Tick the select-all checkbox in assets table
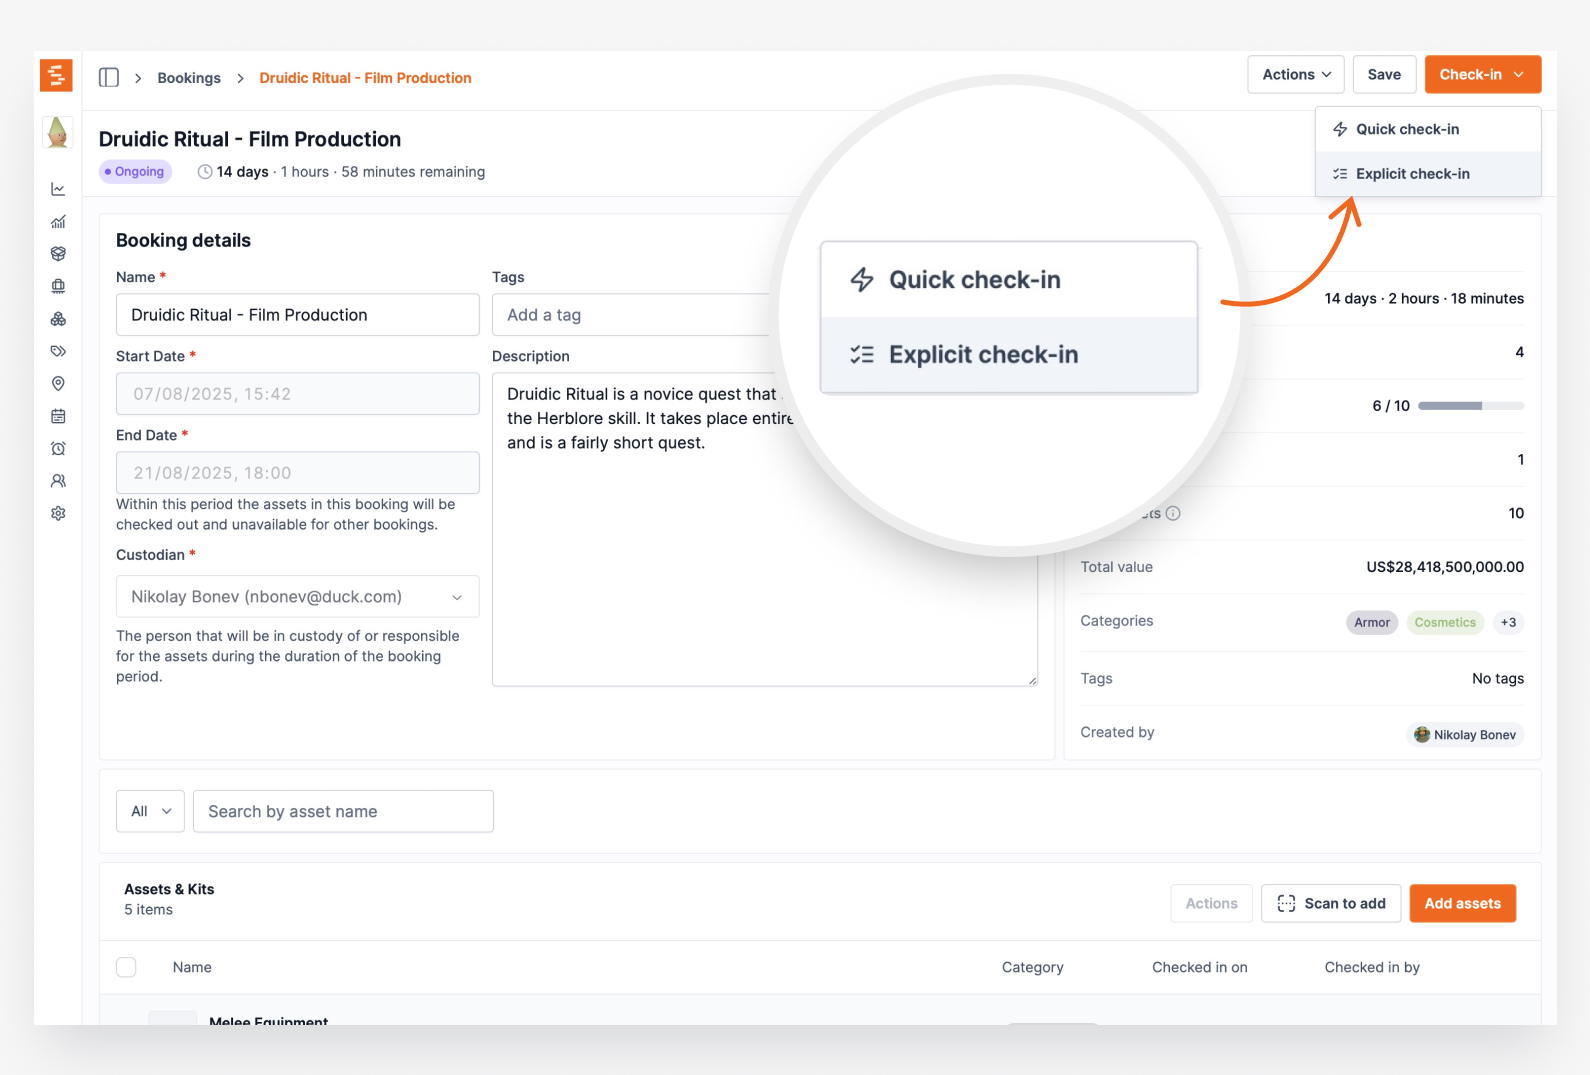This screenshot has height=1075, width=1590. (126, 967)
